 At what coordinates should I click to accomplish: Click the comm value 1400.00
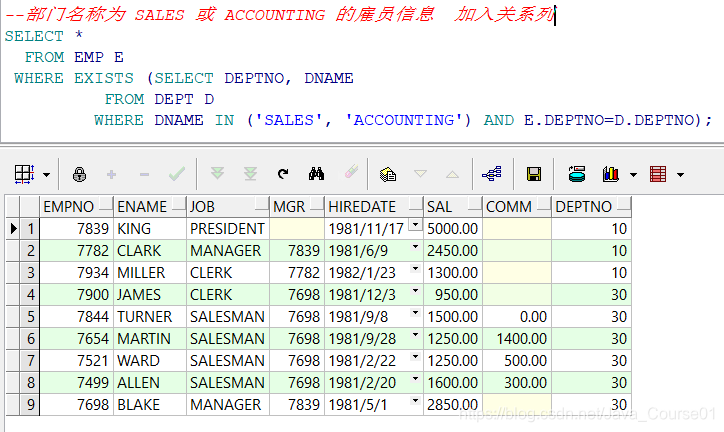(x=517, y=338)
